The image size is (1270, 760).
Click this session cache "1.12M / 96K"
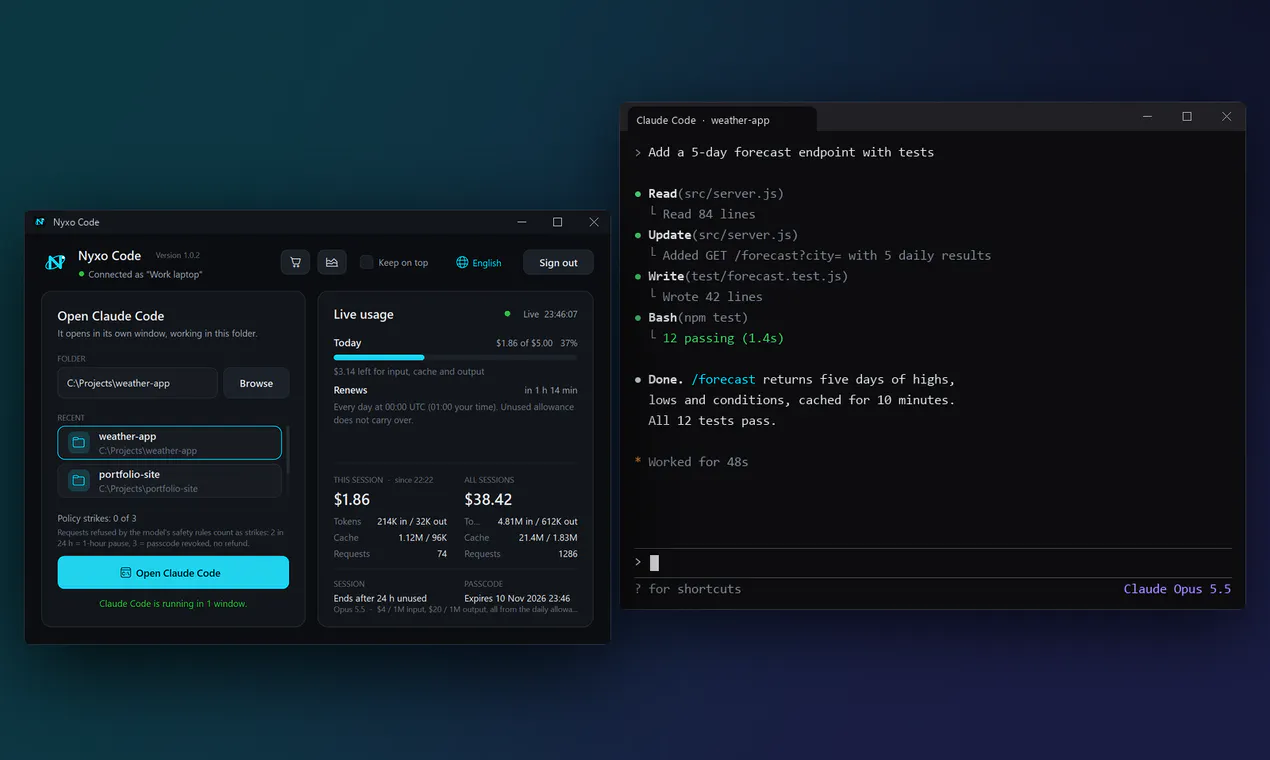point(422,537)
